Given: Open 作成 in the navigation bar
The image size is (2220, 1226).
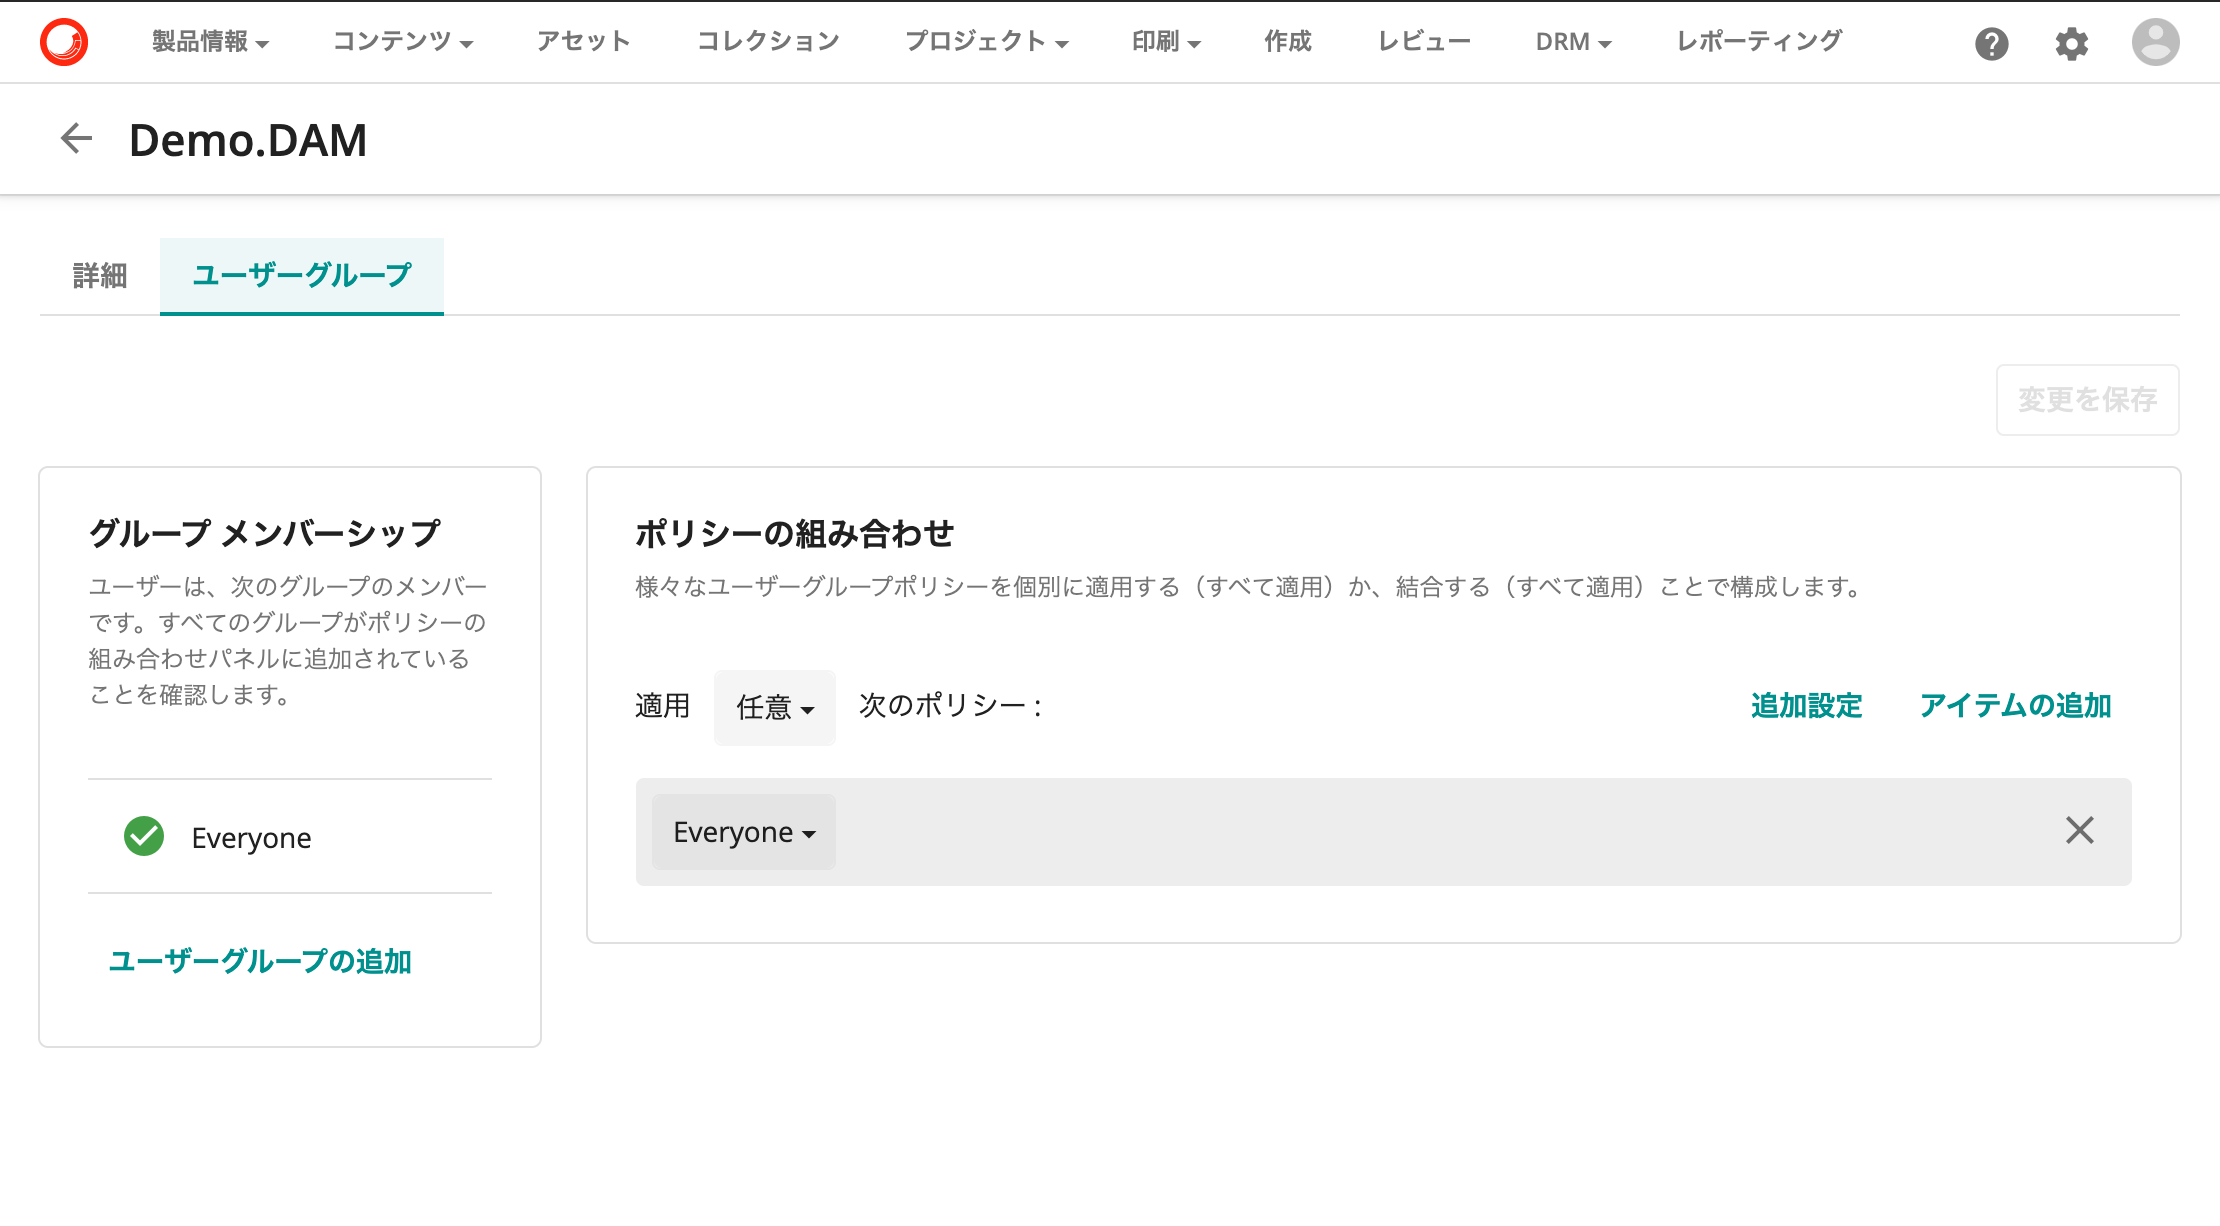Looking at the screenshot, I should point(1288,42).
